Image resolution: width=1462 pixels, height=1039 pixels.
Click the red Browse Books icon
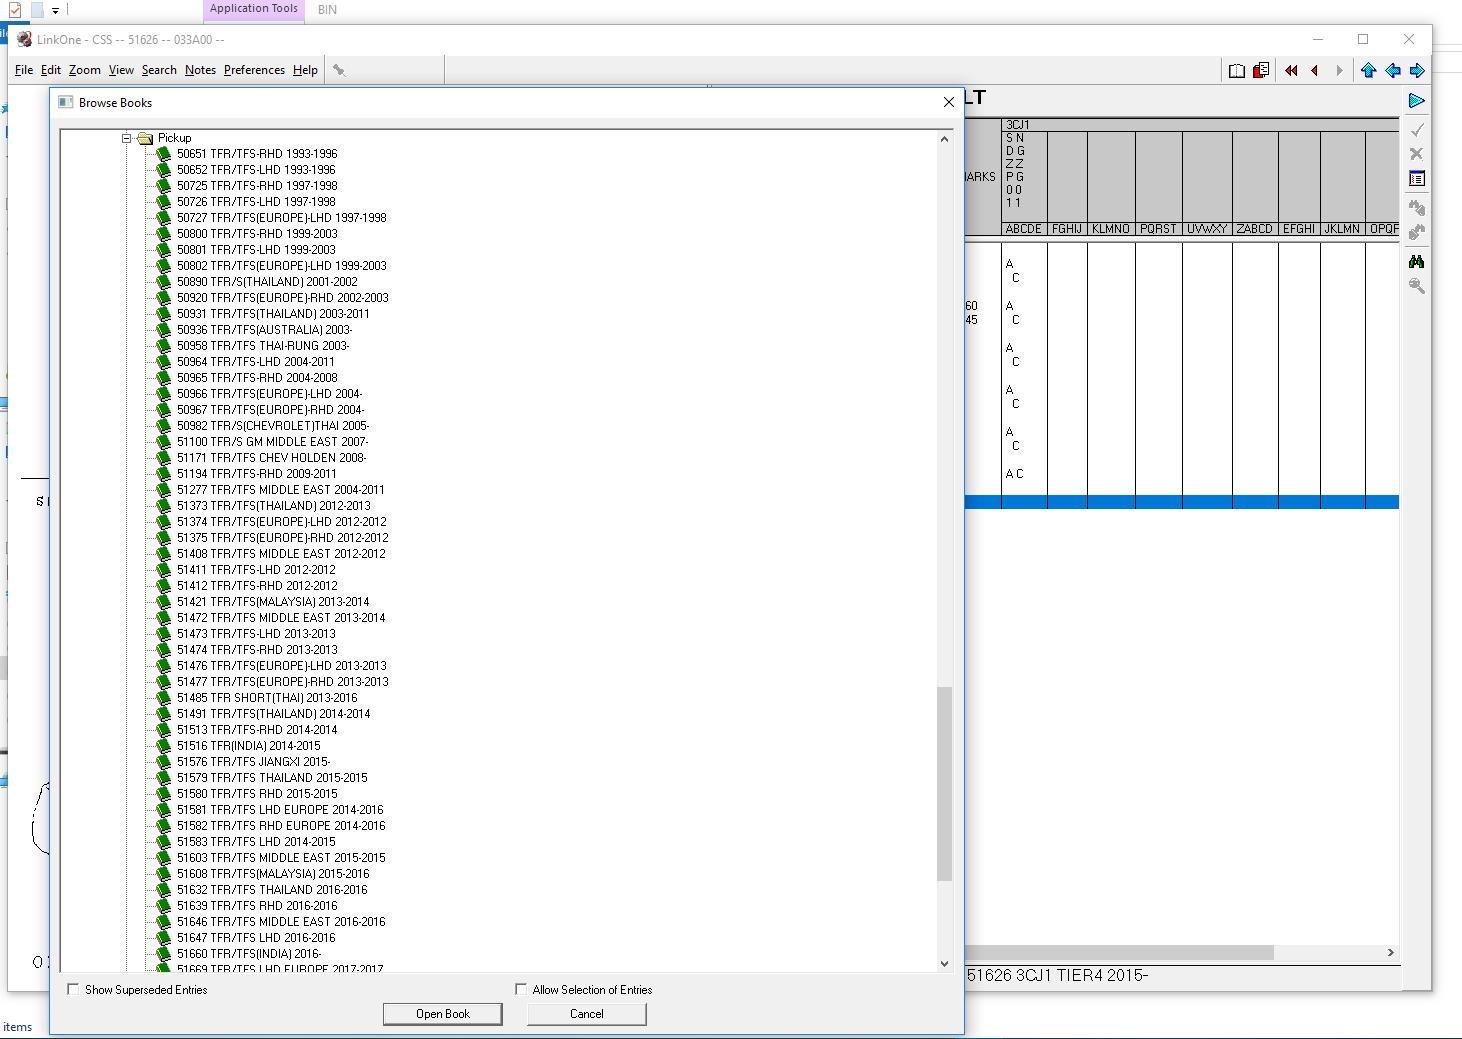[1261, 70]
